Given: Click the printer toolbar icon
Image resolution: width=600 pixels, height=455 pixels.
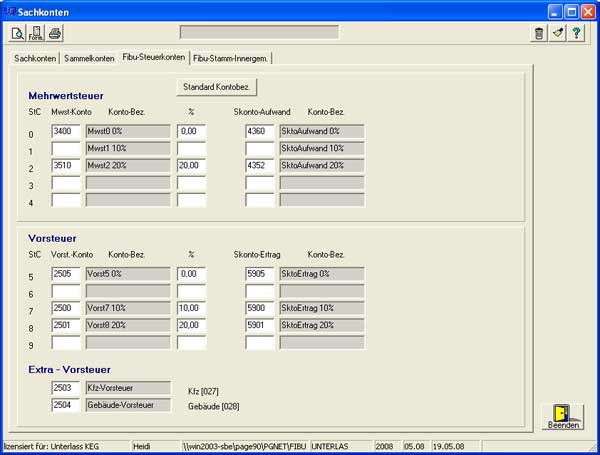Looking at the screenshot, I should coord(55,33).
